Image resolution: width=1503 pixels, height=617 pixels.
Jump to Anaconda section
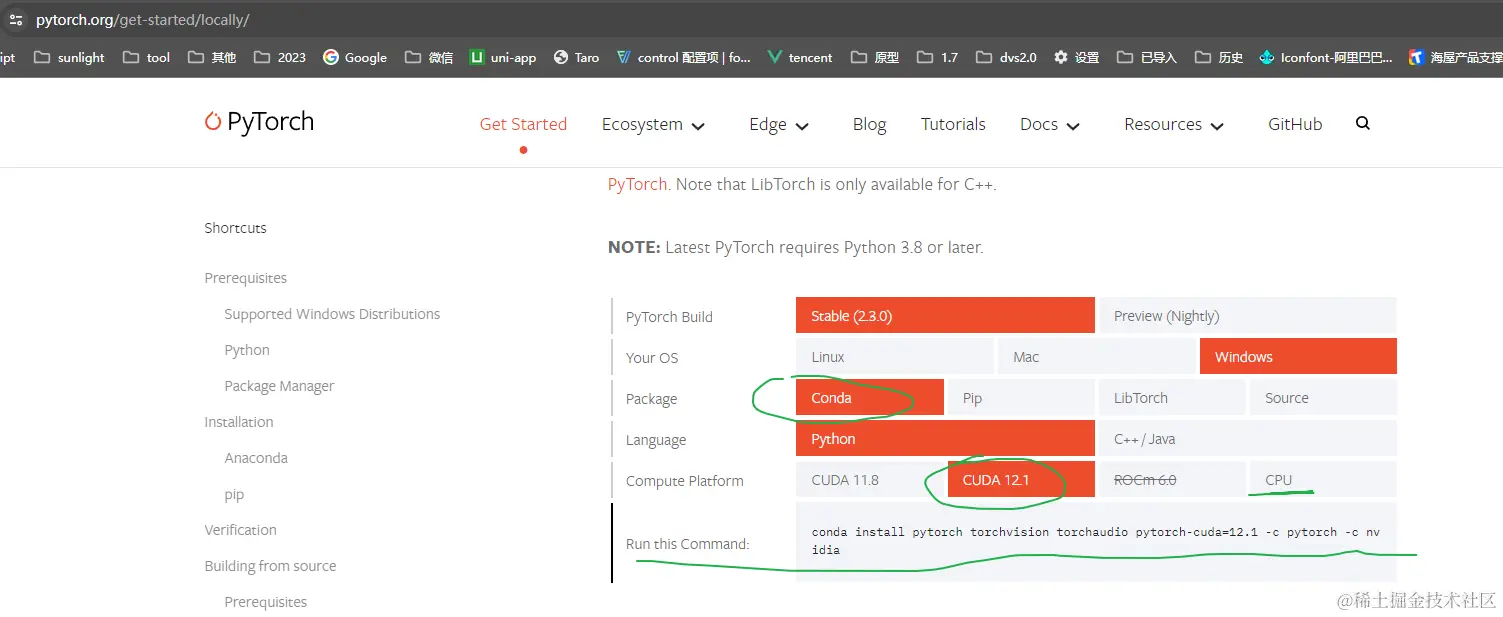256,457
